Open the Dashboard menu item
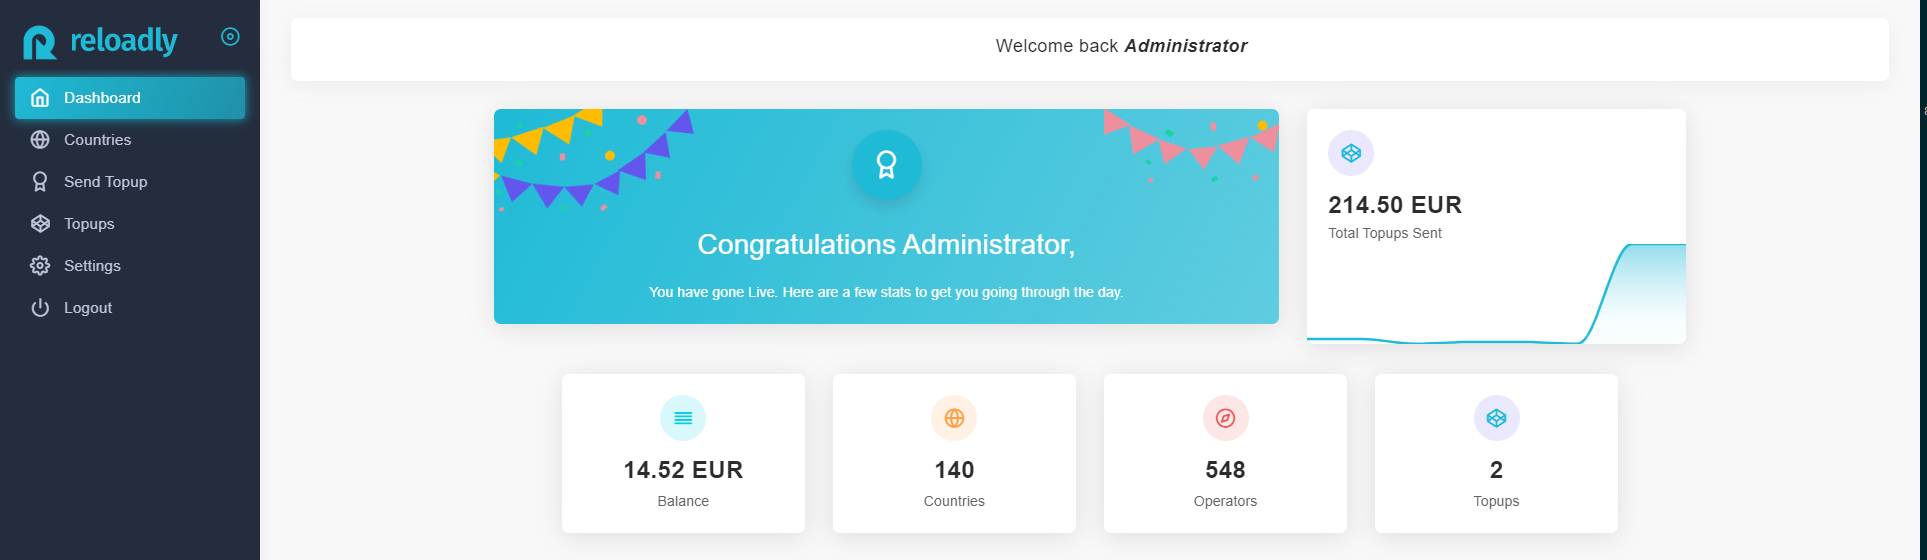This screenshot has height=560, width=1927. pos(102,98)
